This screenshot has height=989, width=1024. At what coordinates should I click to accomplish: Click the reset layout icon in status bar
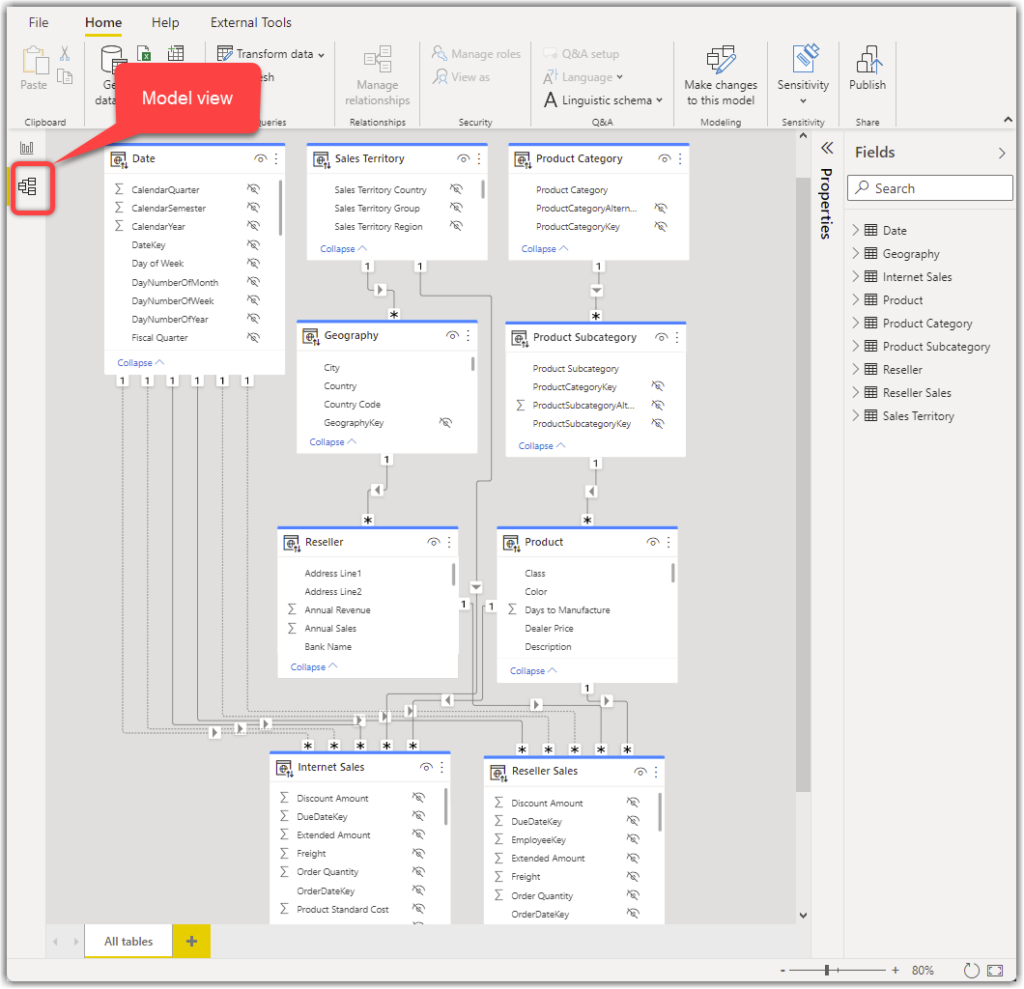tap(972, 971)
